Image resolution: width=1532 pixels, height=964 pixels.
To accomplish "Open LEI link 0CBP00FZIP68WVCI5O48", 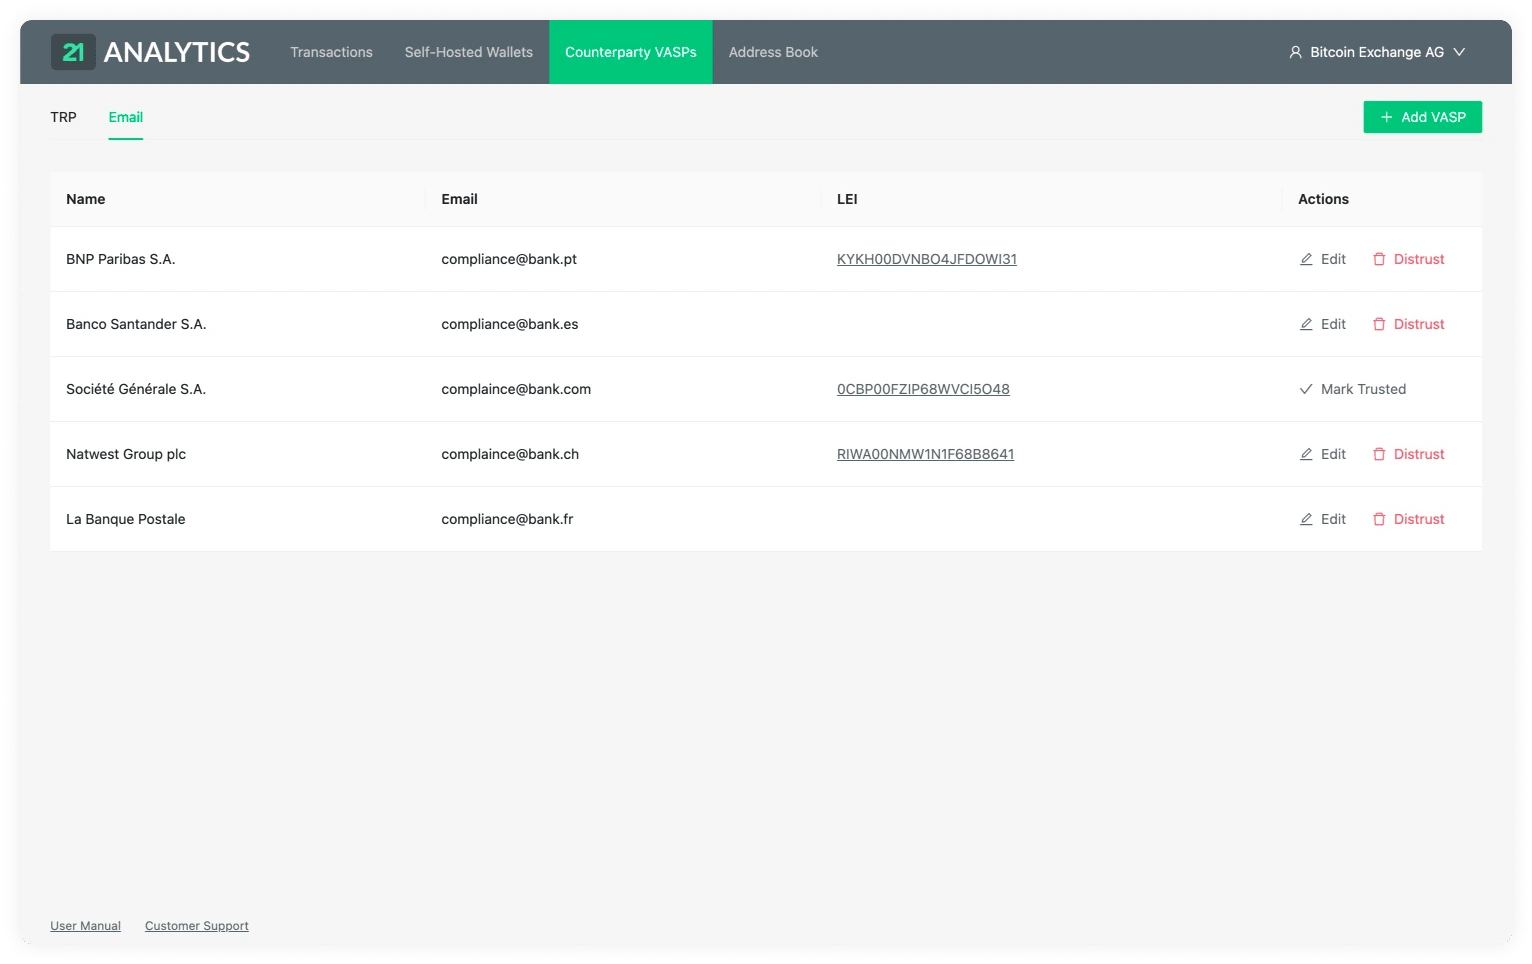I will point(923,389).
